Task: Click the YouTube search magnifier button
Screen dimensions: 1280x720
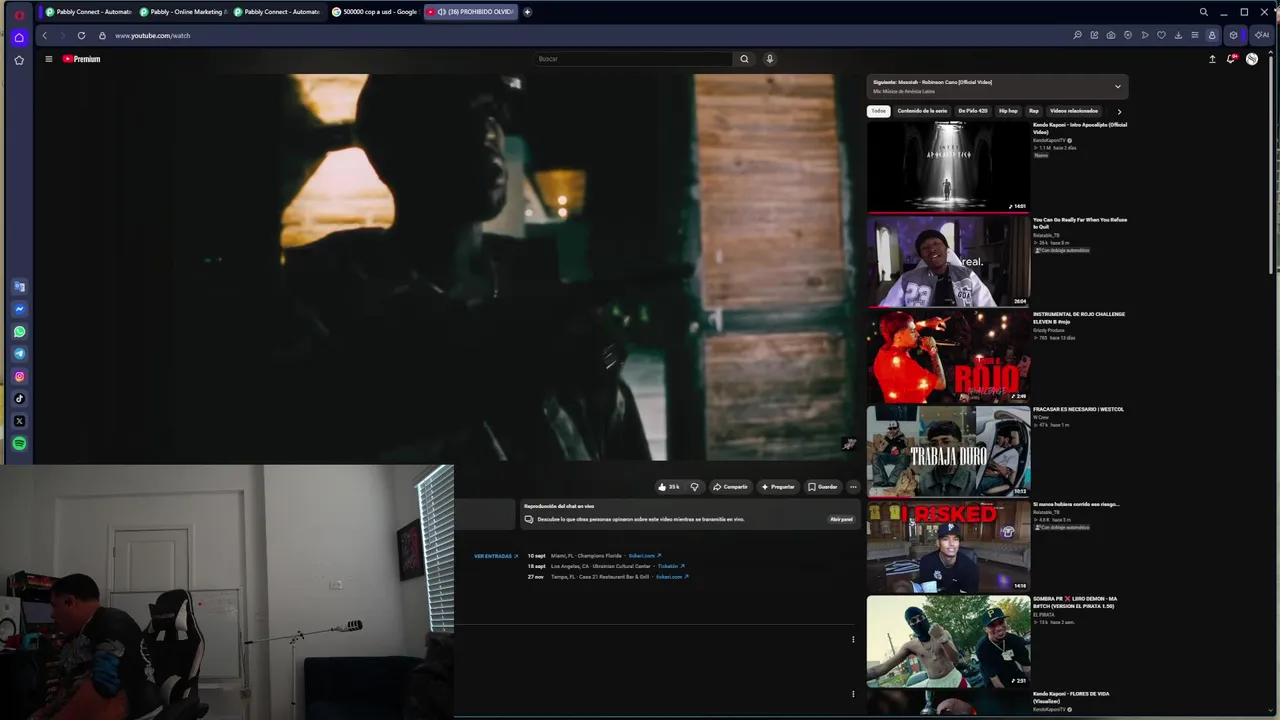Action: click(744, 59)
